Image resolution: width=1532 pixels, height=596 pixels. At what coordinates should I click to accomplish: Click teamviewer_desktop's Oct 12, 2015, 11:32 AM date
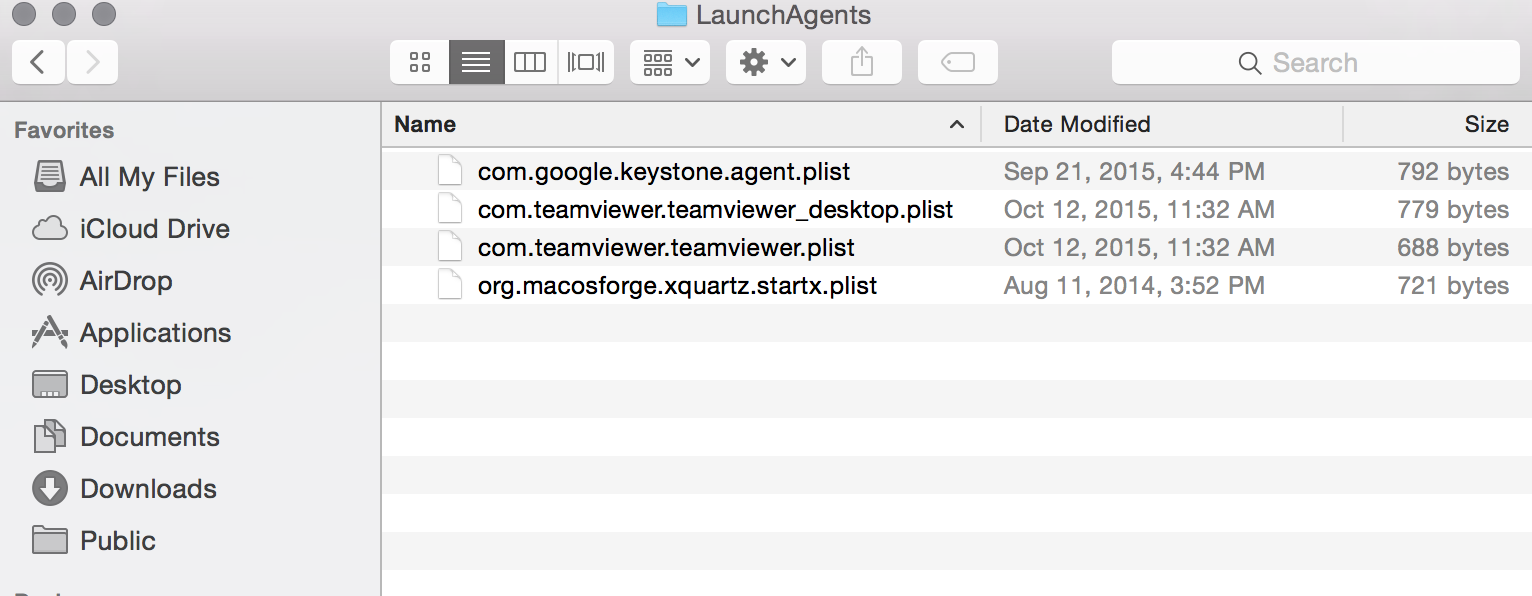[x=1139, y=210]
